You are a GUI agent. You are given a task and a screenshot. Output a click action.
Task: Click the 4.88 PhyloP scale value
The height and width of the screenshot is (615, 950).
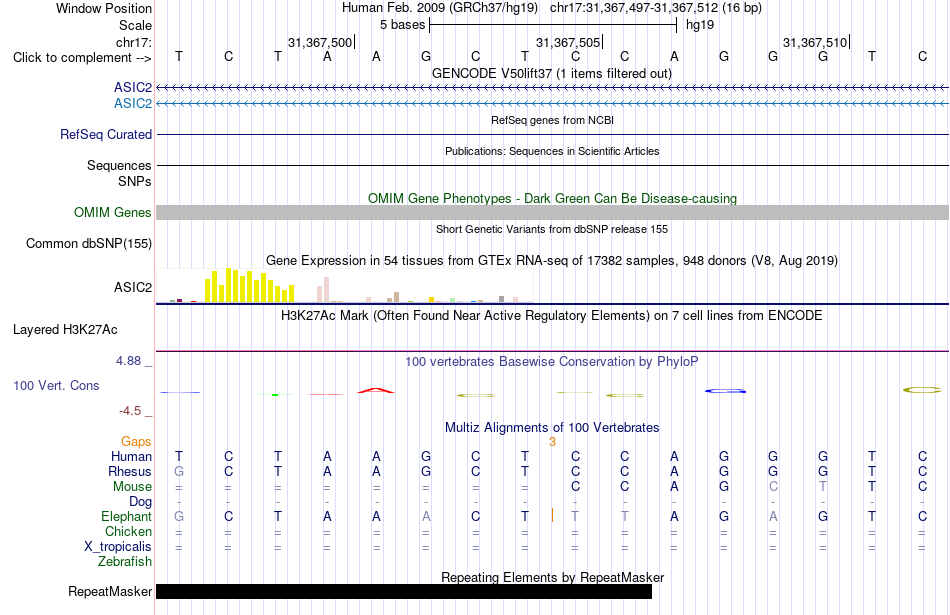[x=128, y=361]
